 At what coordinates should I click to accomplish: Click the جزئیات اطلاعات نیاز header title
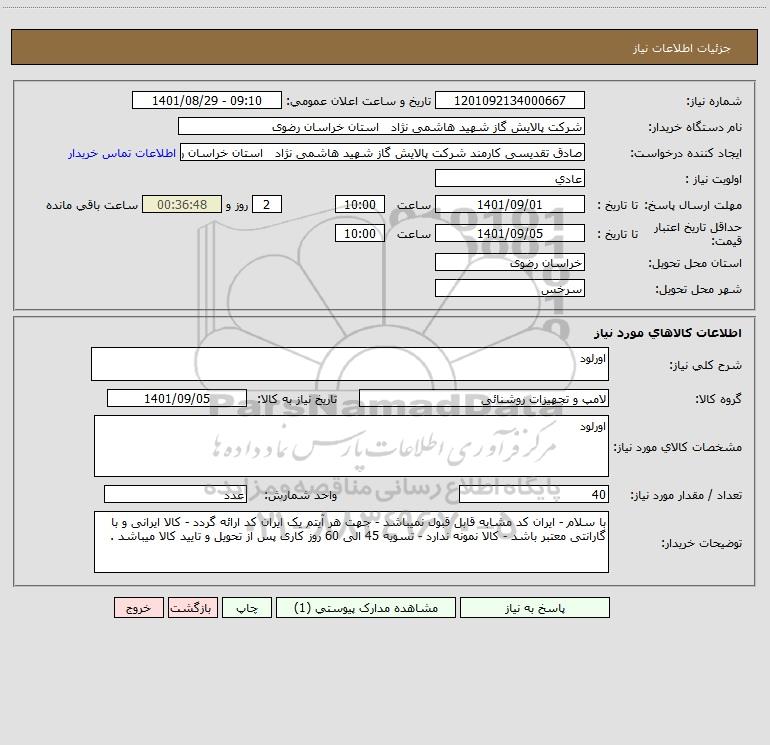point(682,48)
